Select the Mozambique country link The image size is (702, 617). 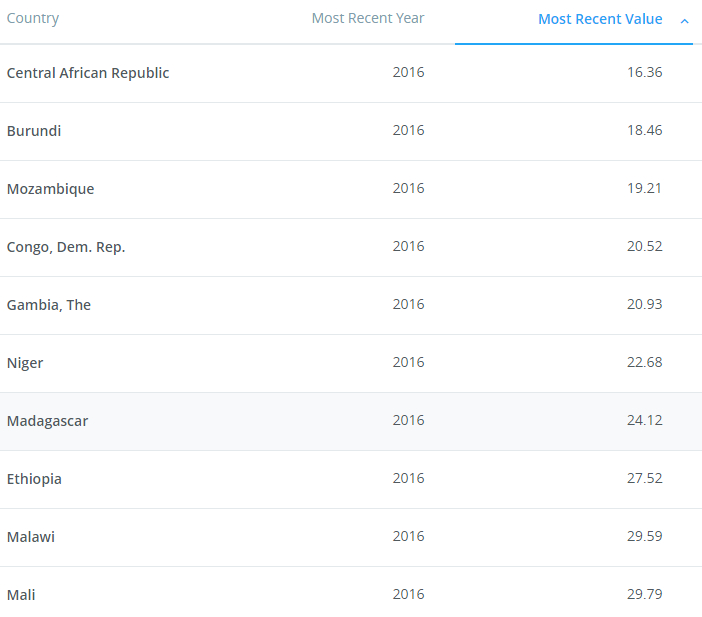point(50,189)
